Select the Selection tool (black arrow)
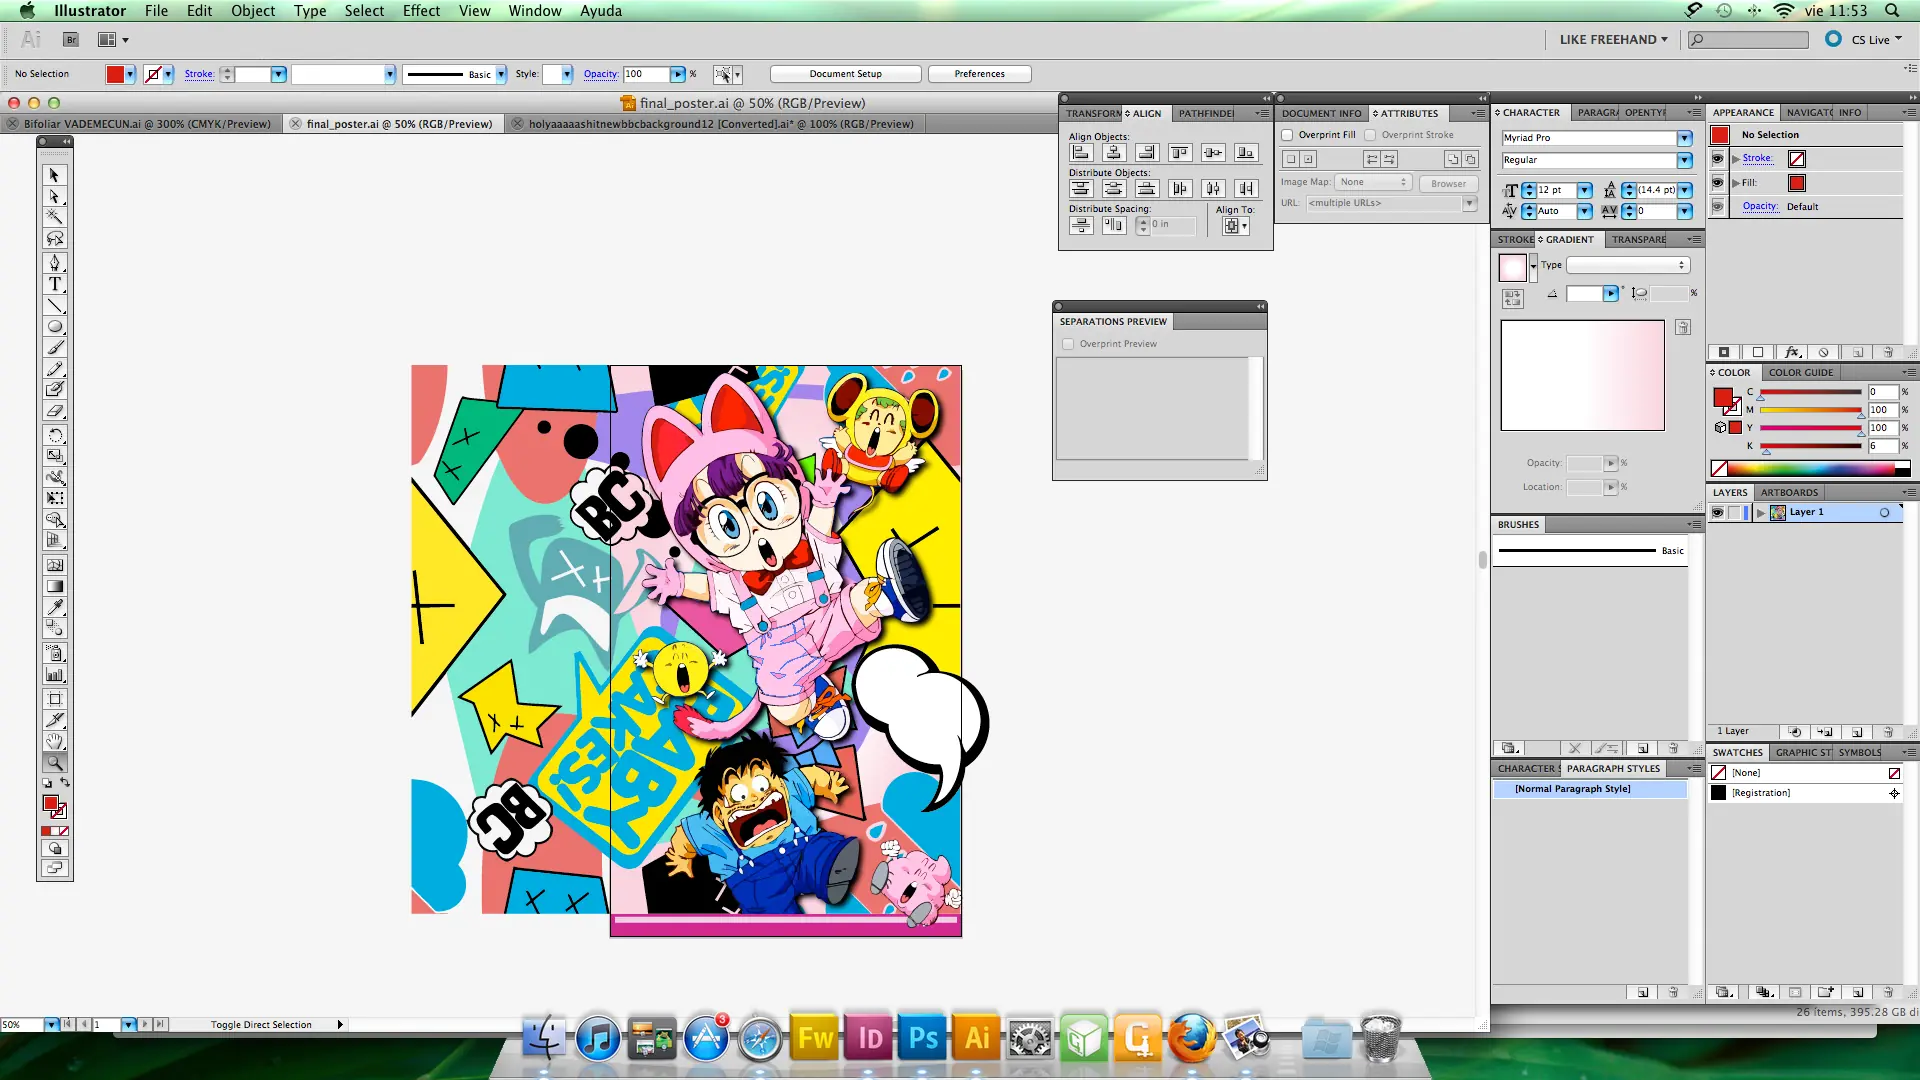Image resolution: width=1920 pixels, height=1080 pixels. [54, 175]
